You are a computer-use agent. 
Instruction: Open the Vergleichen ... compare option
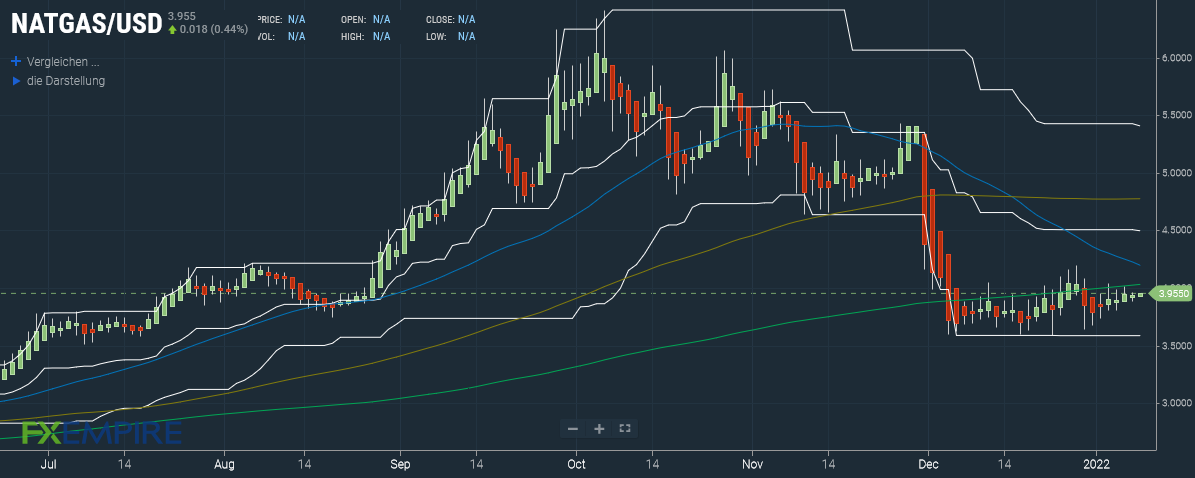[x=62, y=62]
